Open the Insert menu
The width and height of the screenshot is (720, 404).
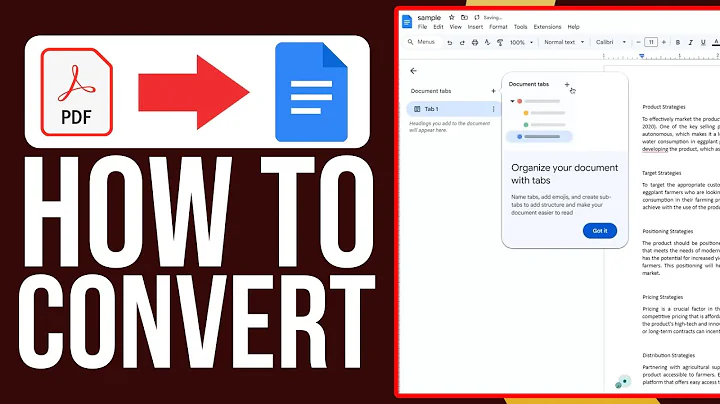[475, 27]
